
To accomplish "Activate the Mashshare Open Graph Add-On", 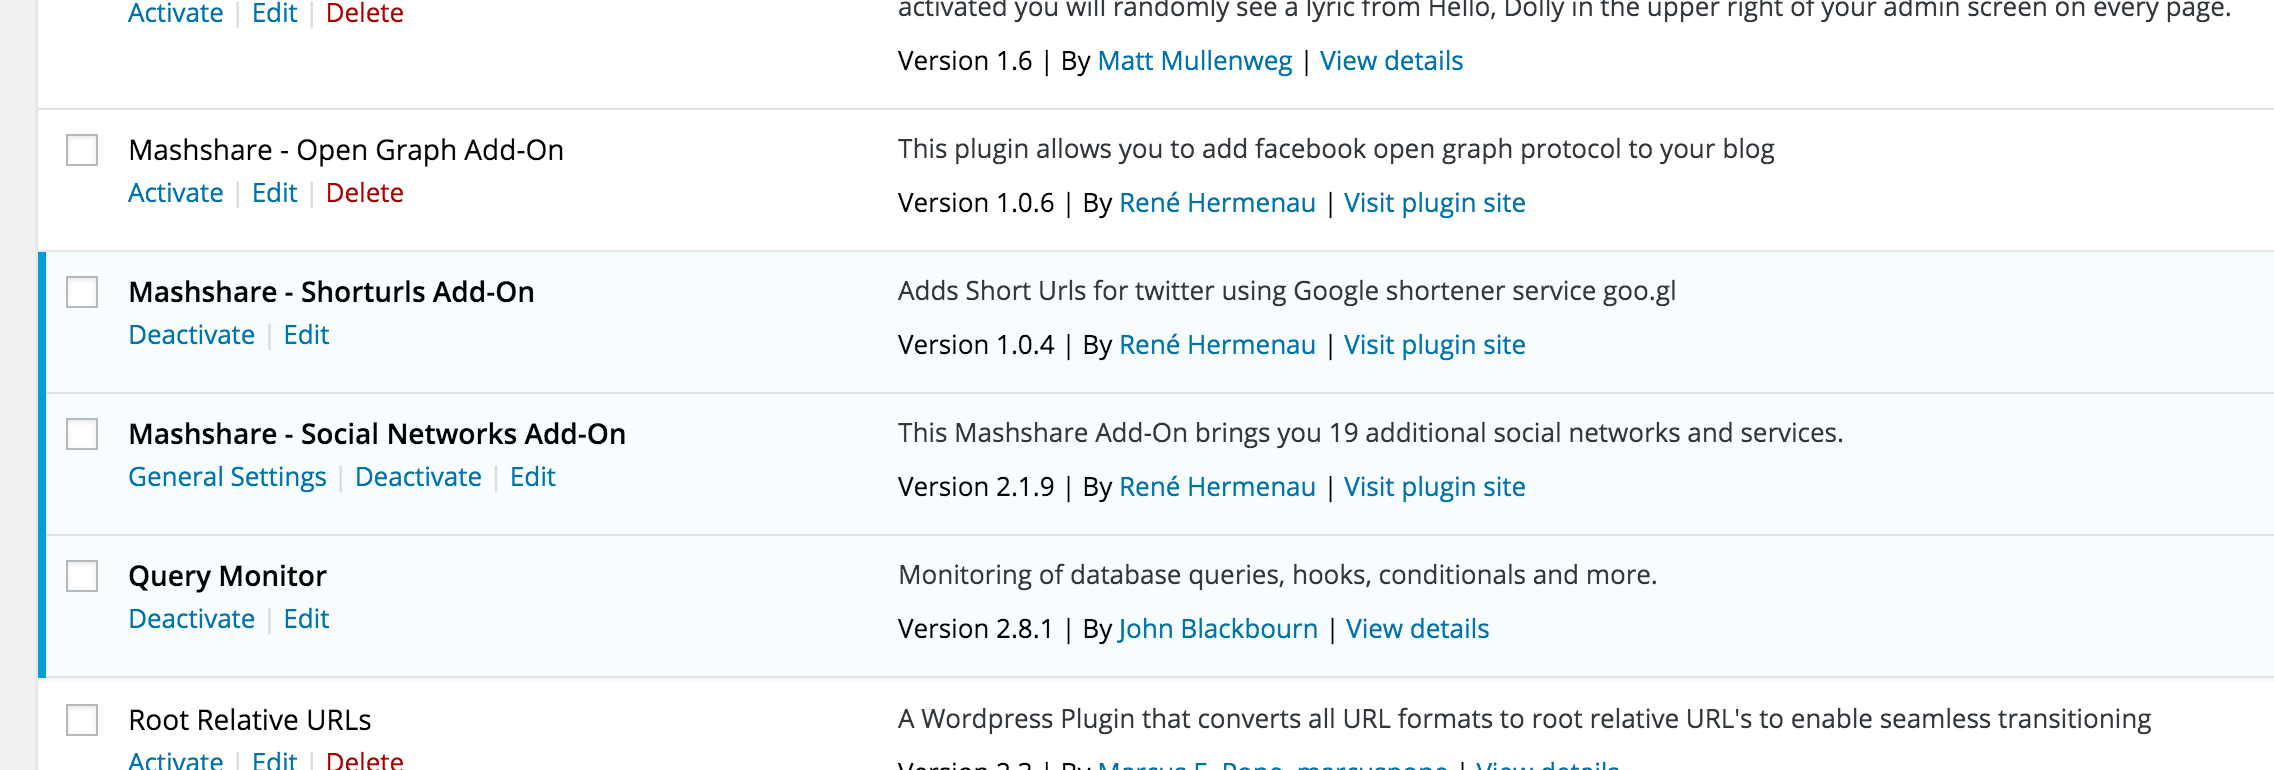I will [176, 193].
